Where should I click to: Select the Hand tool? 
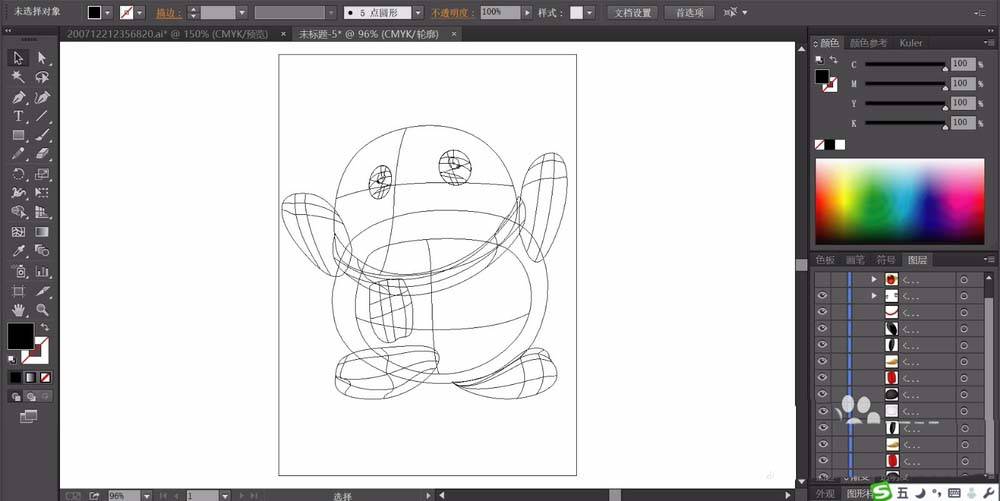tap(18, 310)
